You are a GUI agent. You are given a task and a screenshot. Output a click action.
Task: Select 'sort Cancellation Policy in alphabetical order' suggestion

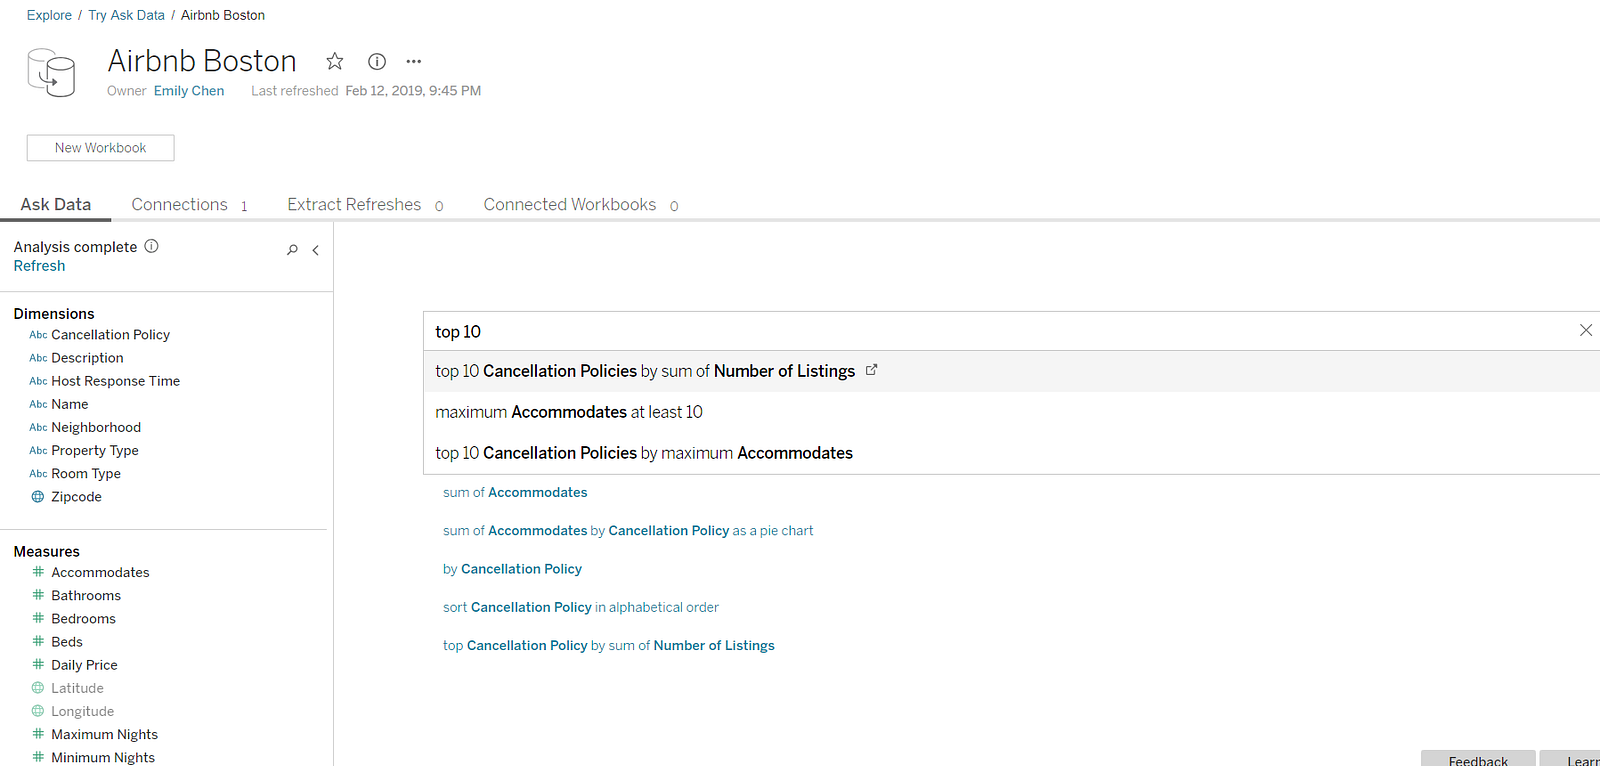pos(581,607)
